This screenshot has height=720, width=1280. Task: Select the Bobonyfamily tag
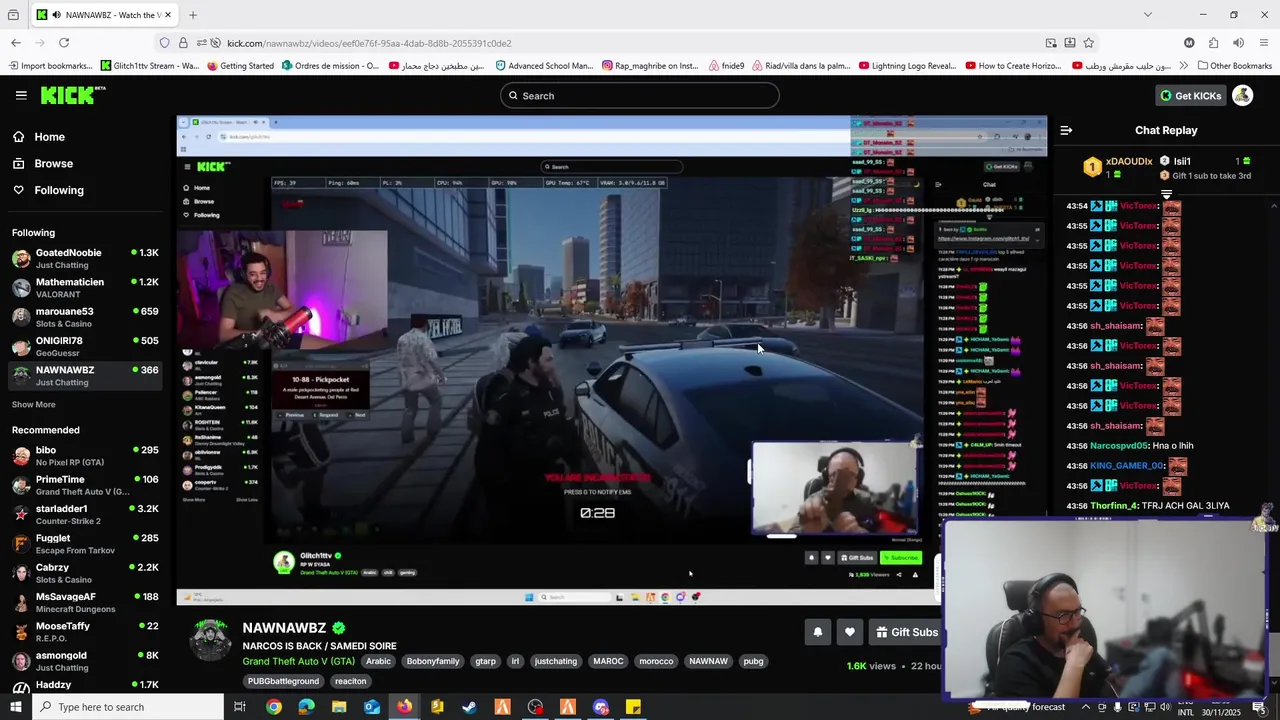point(433,661)
